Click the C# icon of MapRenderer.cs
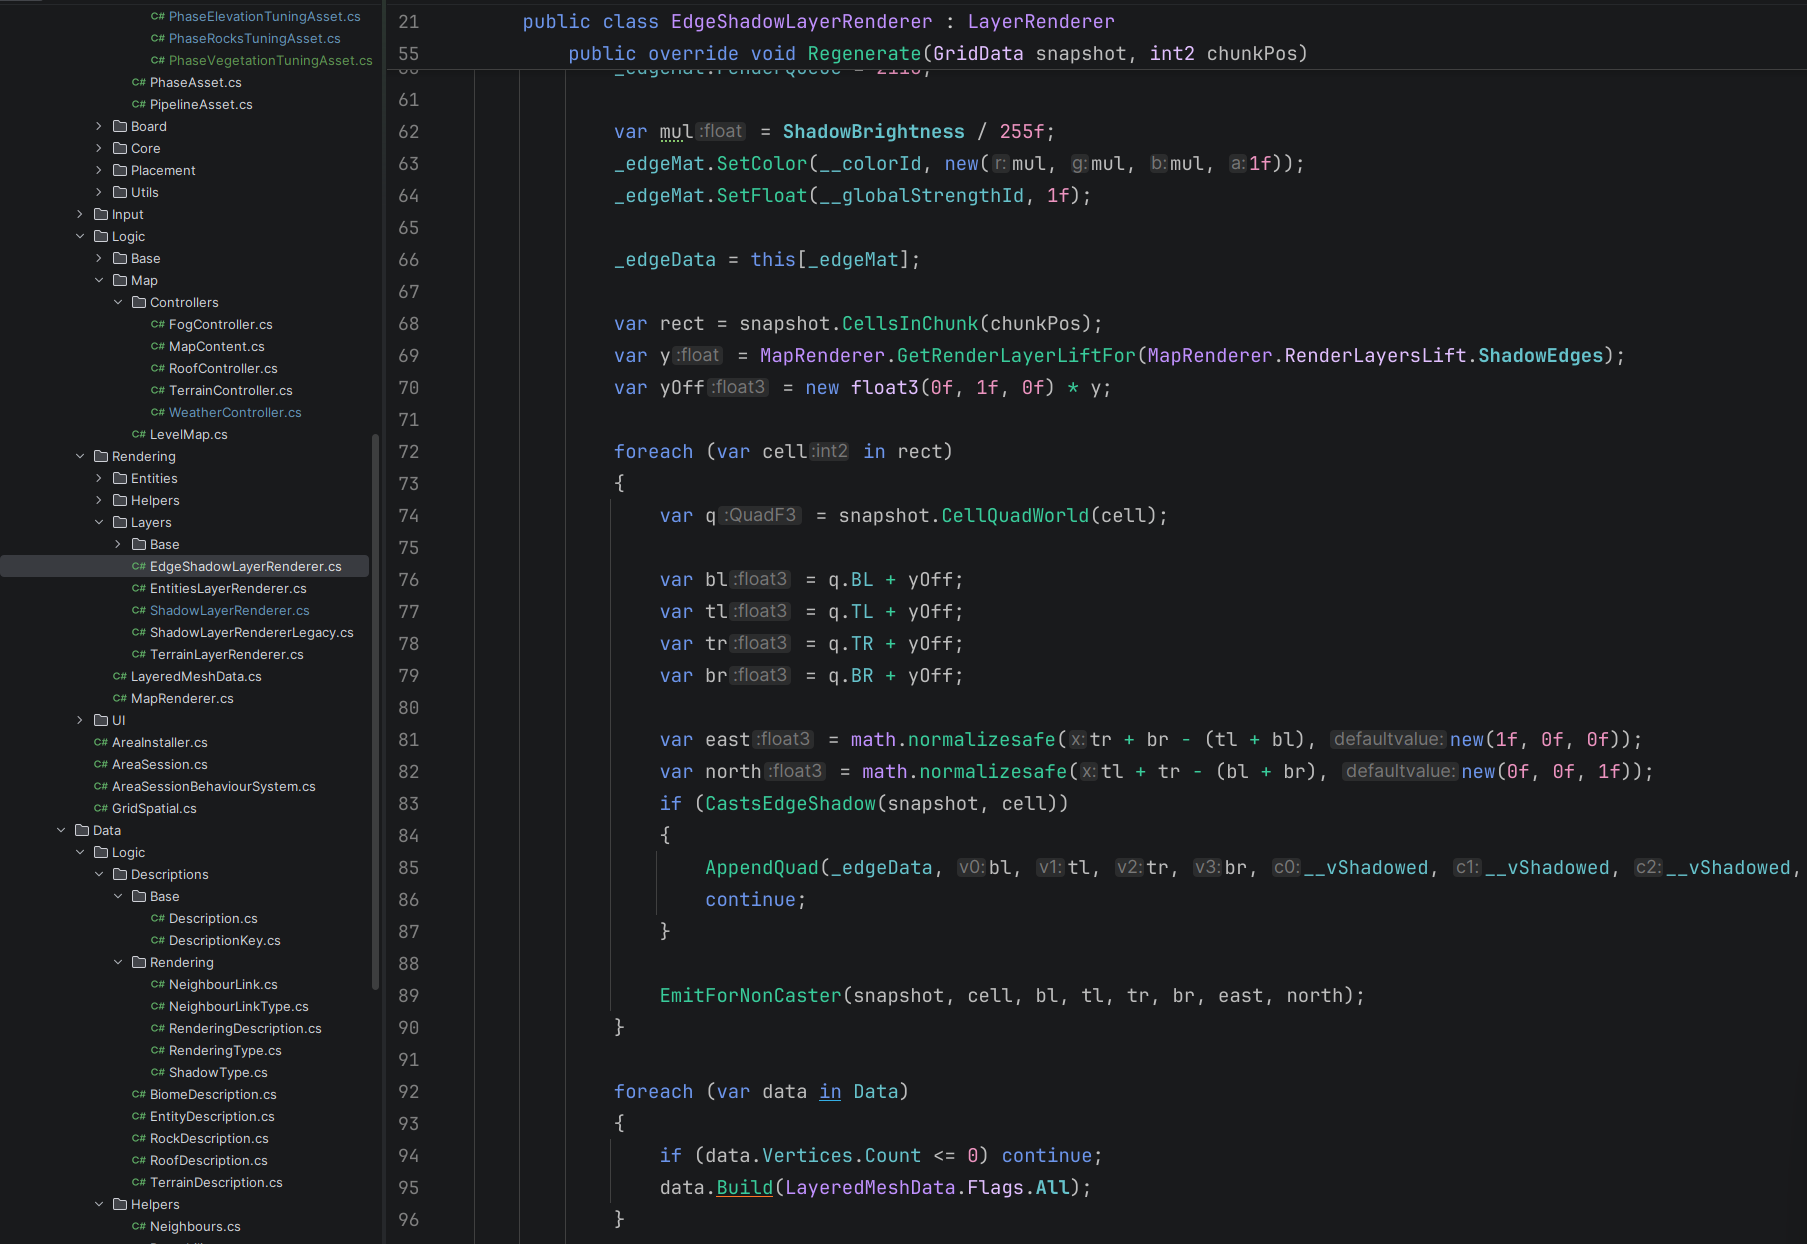The height and width of the screenshot is (1244, 1807). coord(120,699)
